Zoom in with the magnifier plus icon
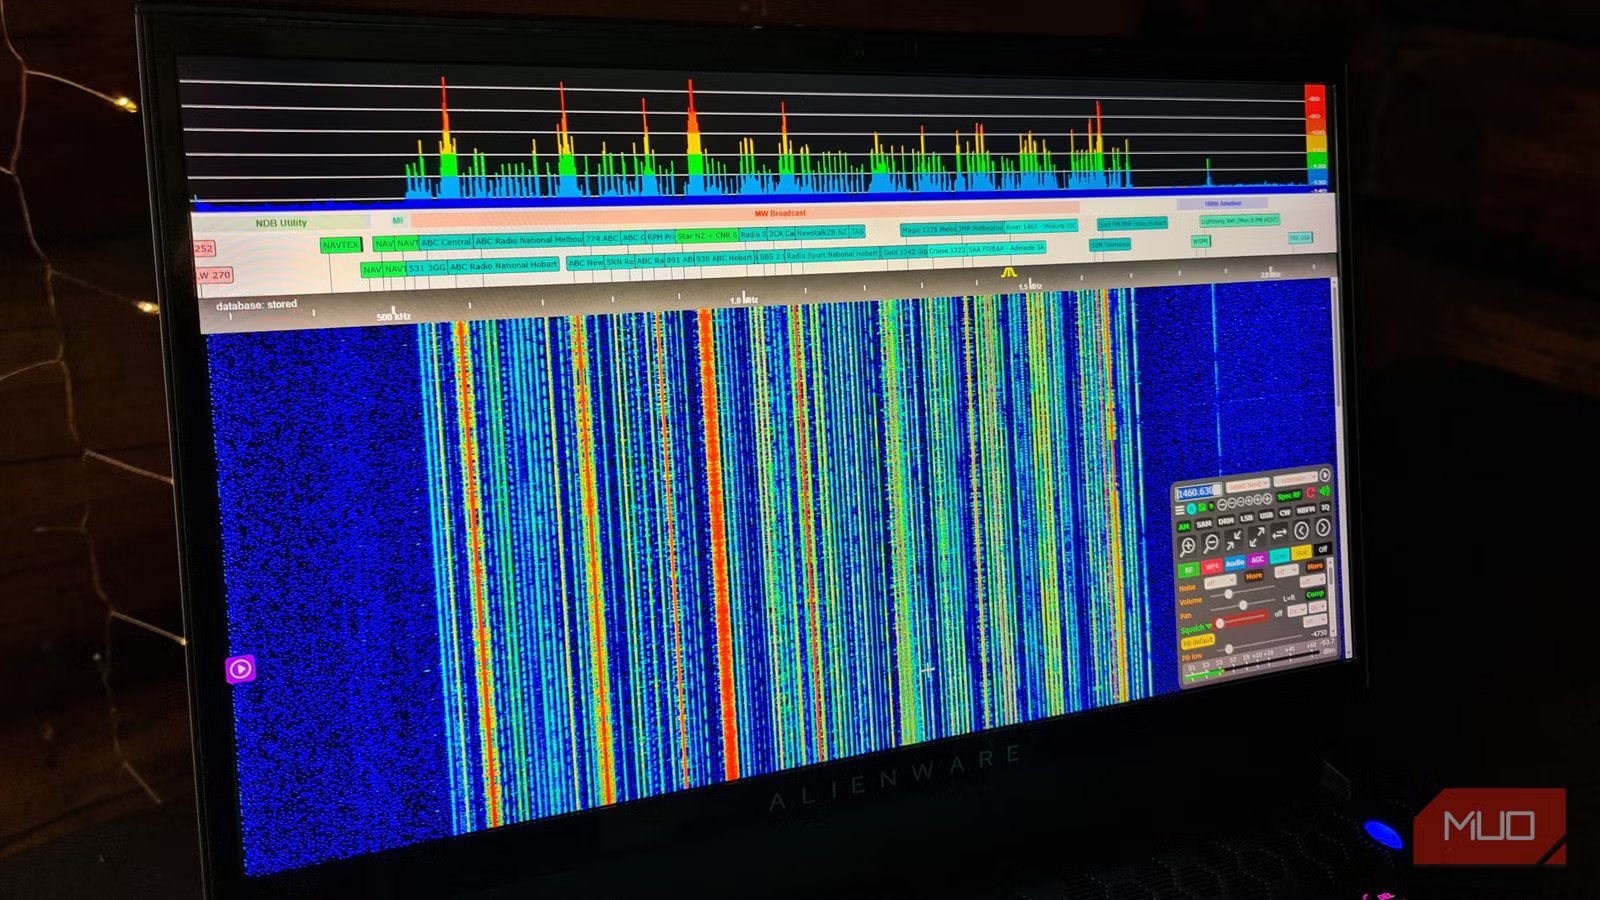This screenshot has height=900, width=1600. point(1187,547)
